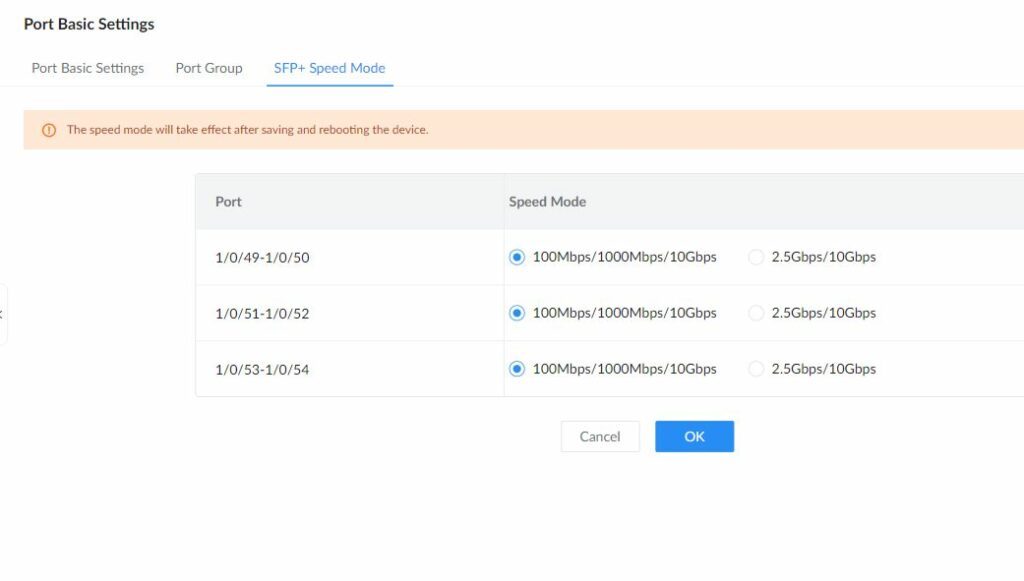1024x581 pixels.
Task: Select 100Mbps/1000Mbps/10Gbps for ports 1/0/51-1/0/52
Action: (x=517, y=313)
